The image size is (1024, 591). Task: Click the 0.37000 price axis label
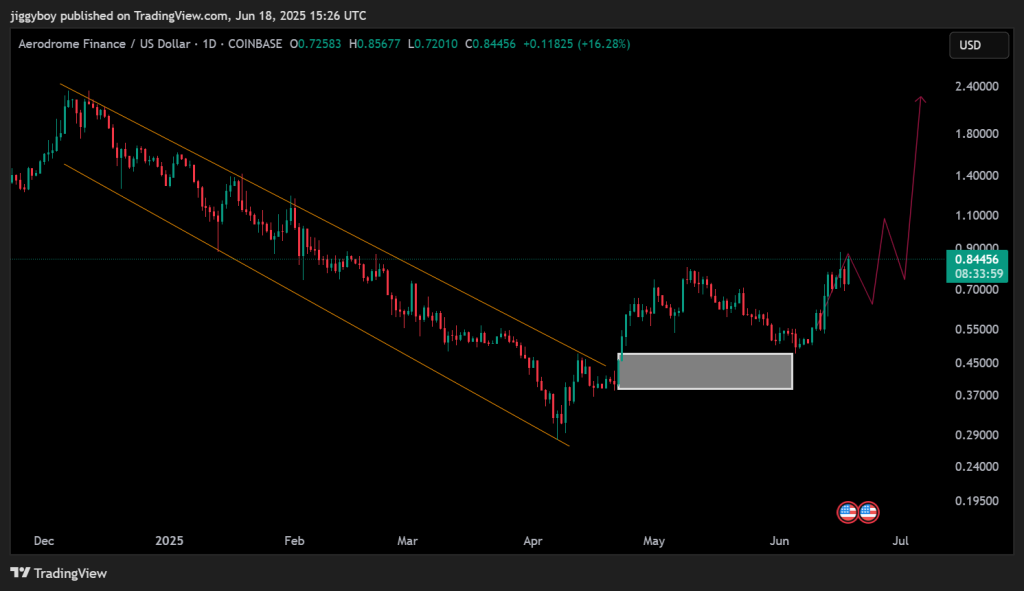(976, 395)
